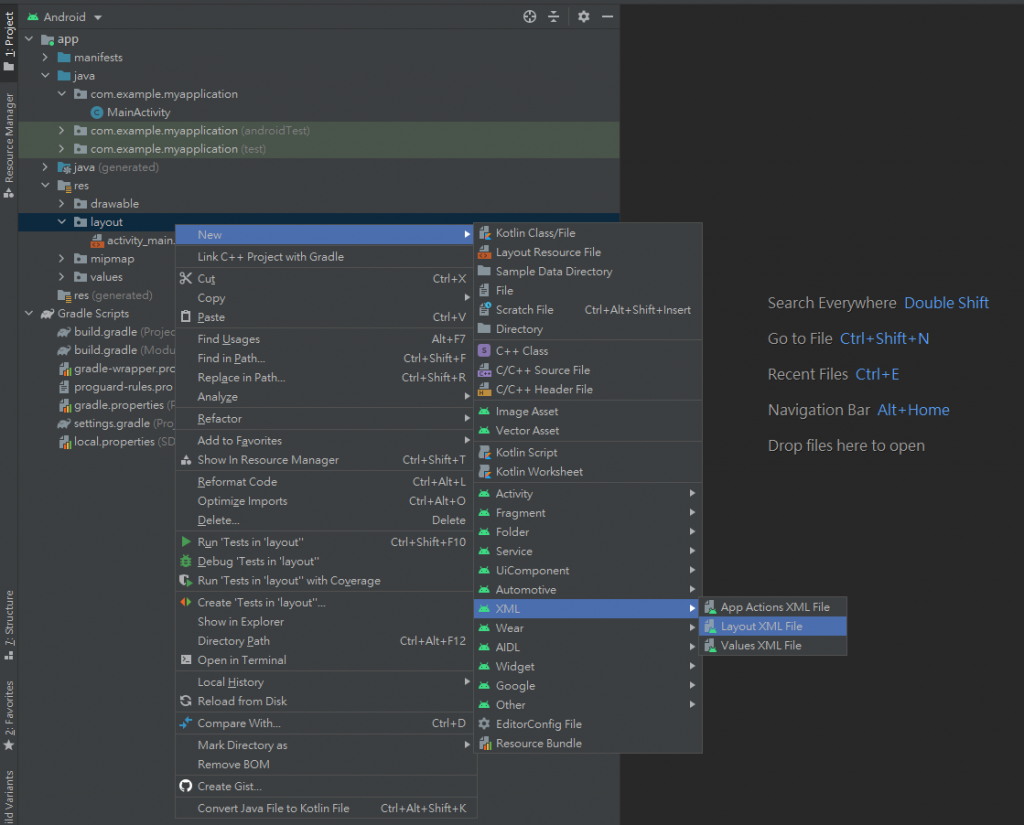Click Run with Coverage menu entry
This screenshot has width=1024, height=825.
[x=326, y=581]
